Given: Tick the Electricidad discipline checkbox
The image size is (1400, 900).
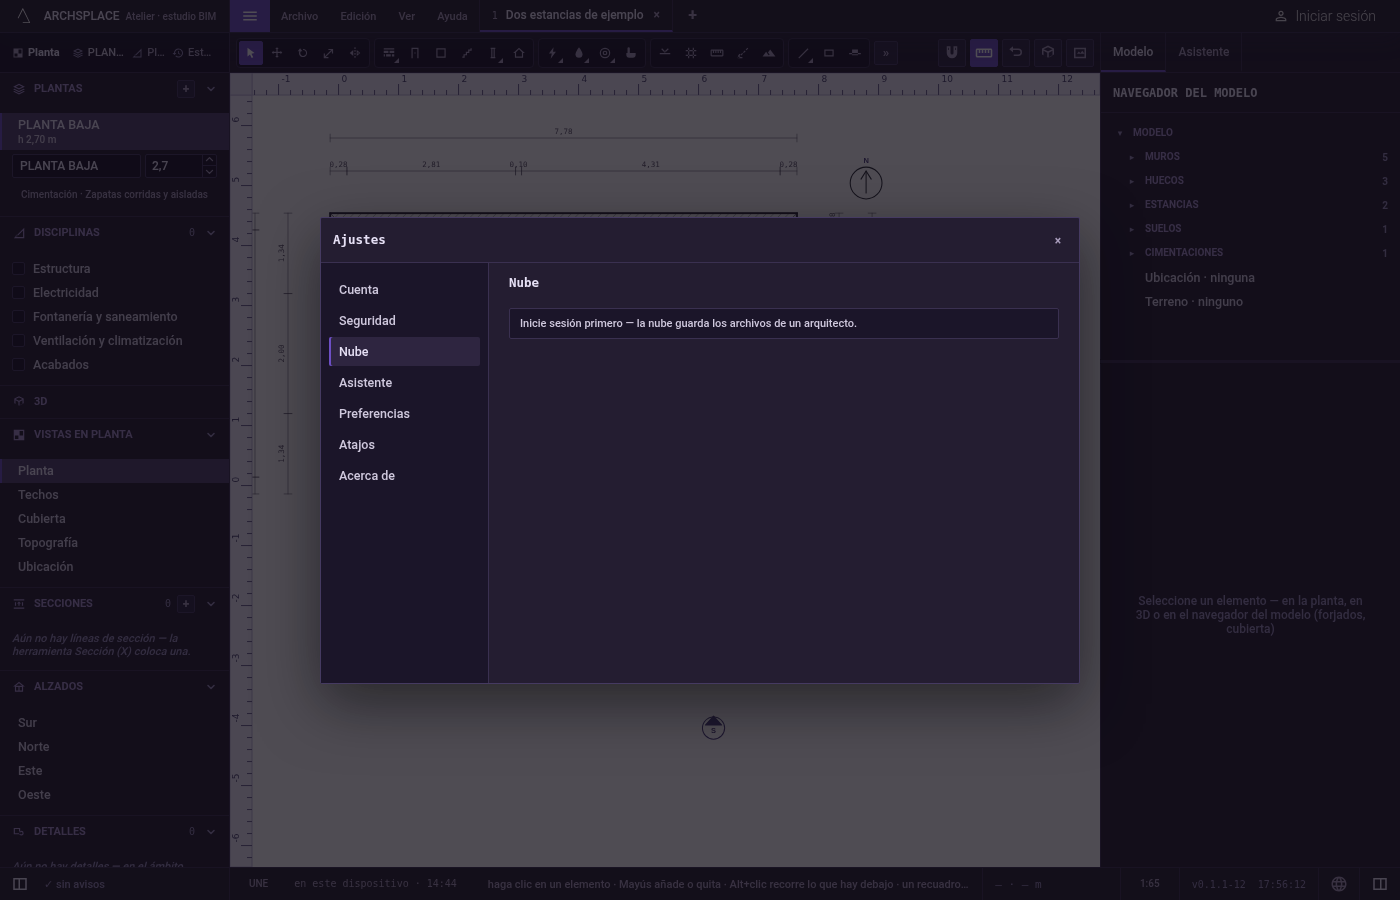Looking at the screenshot, I should [x=18, y=293].
